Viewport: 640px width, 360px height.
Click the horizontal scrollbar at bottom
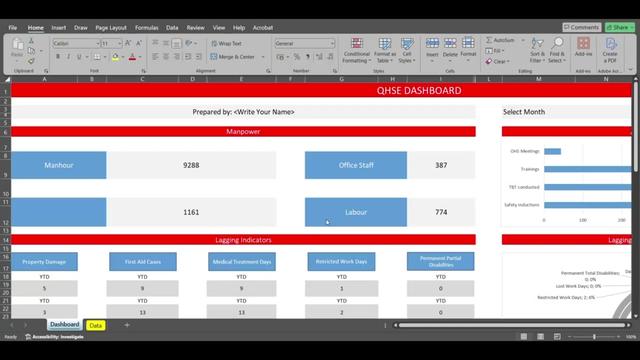point(512,325)
